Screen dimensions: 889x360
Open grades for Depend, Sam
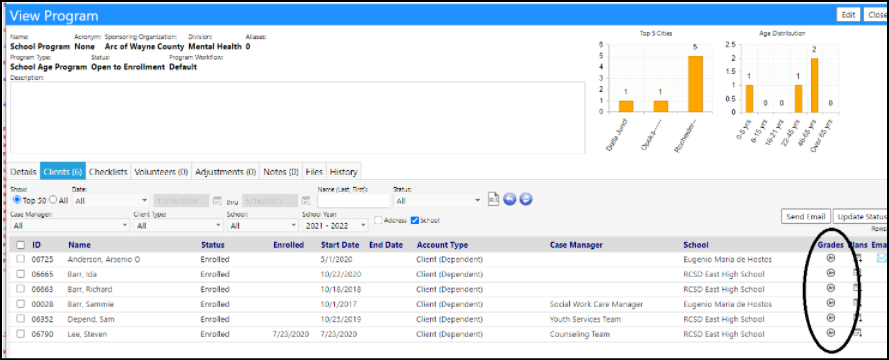[x=831, y=318]
